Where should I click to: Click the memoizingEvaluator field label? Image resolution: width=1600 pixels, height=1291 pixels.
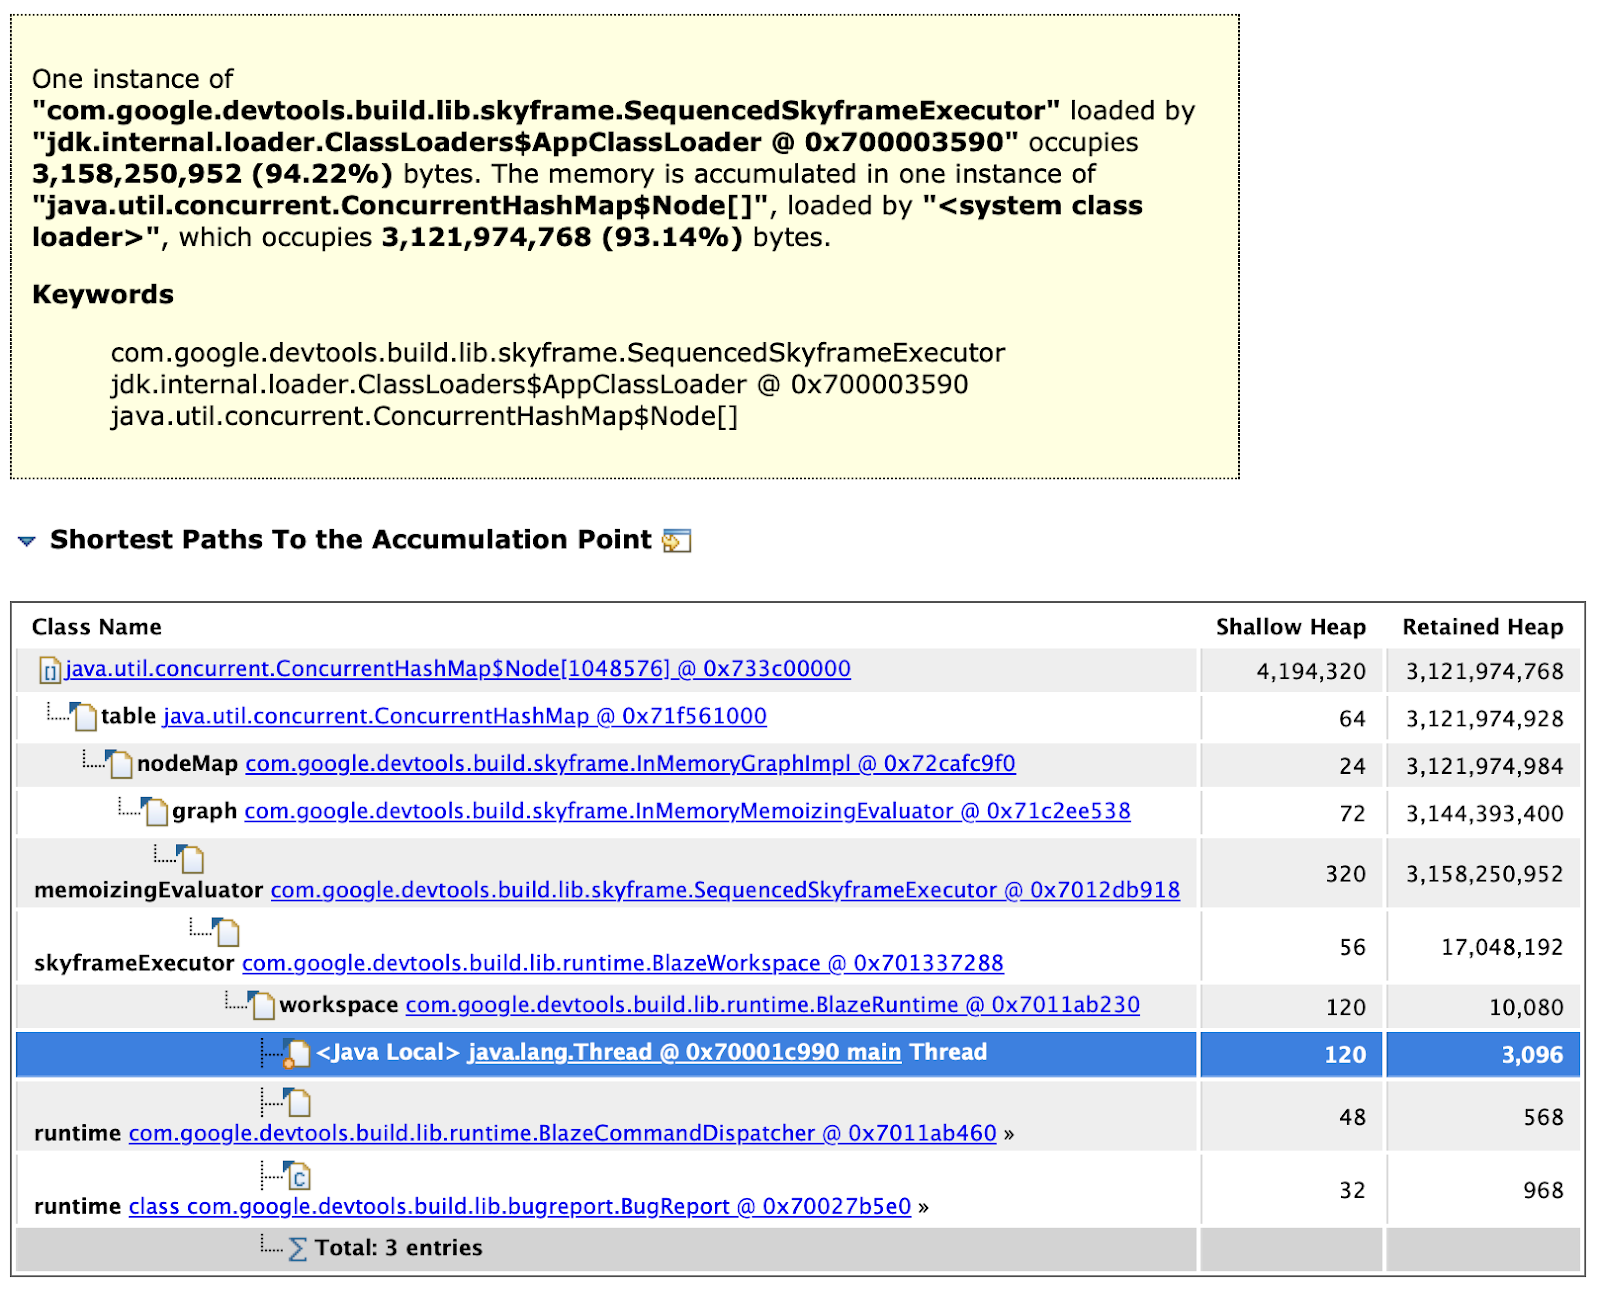click(x=149, y=890)
